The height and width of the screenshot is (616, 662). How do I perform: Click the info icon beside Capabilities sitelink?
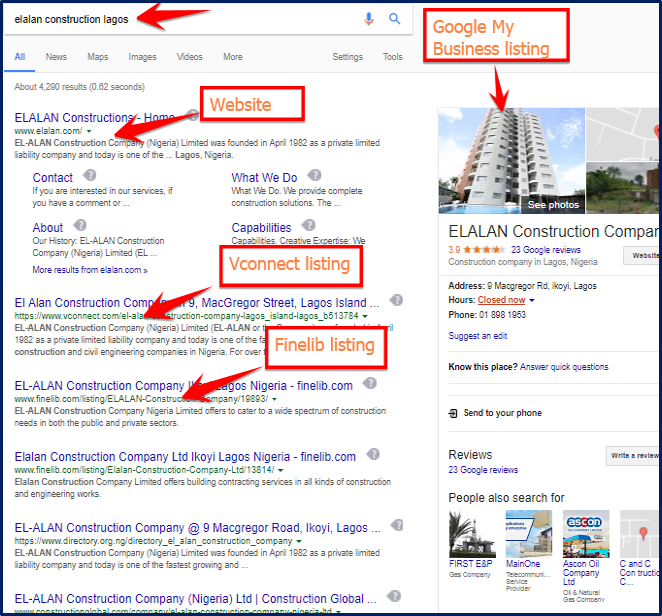click(309, 225)
